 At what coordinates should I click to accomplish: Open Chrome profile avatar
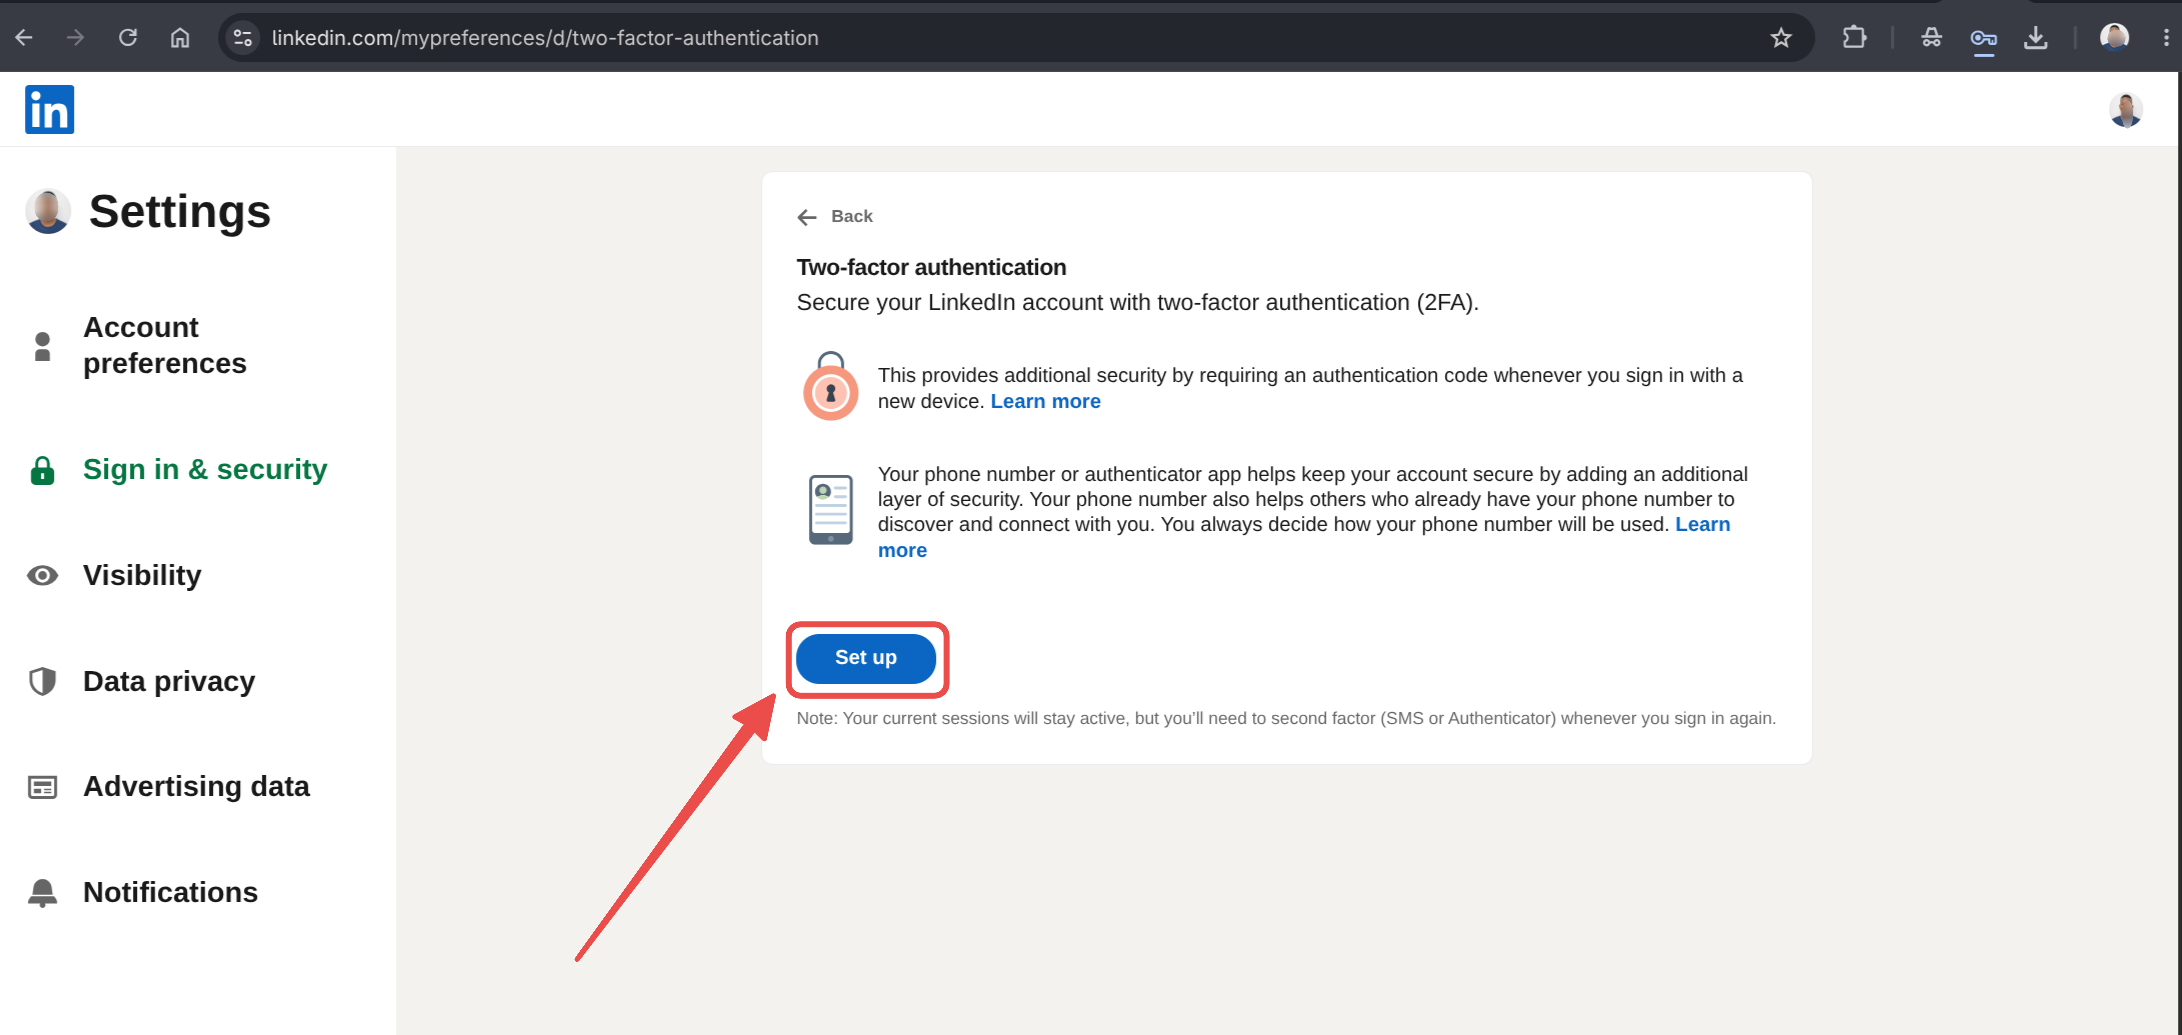tap(2114, 38)
